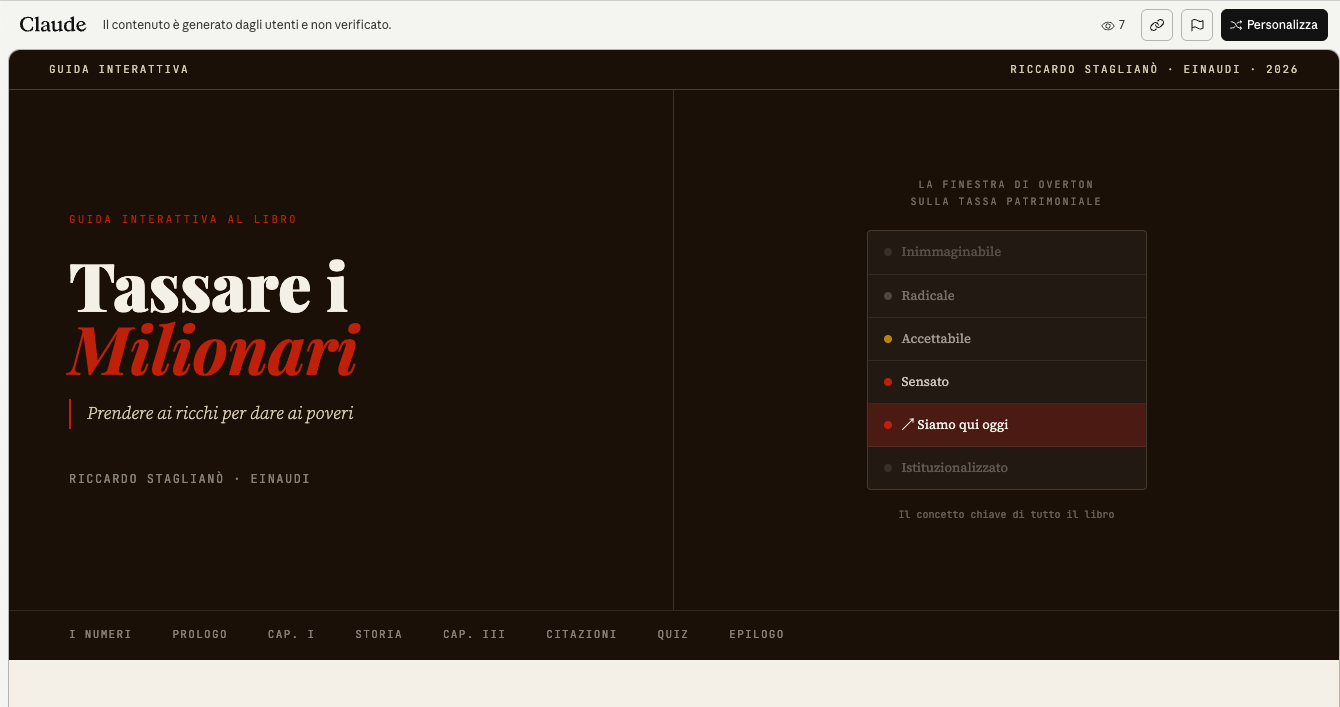Copy link with the chain icon button

1157,25
